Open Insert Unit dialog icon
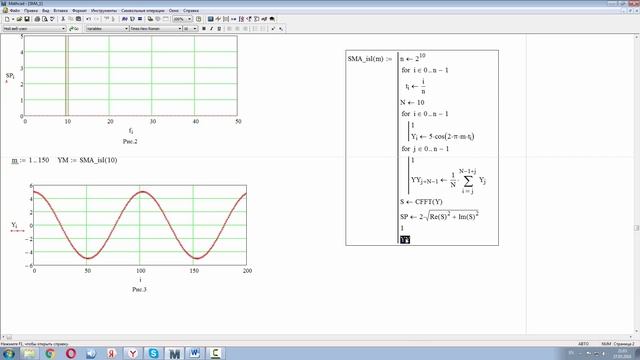 132,19
